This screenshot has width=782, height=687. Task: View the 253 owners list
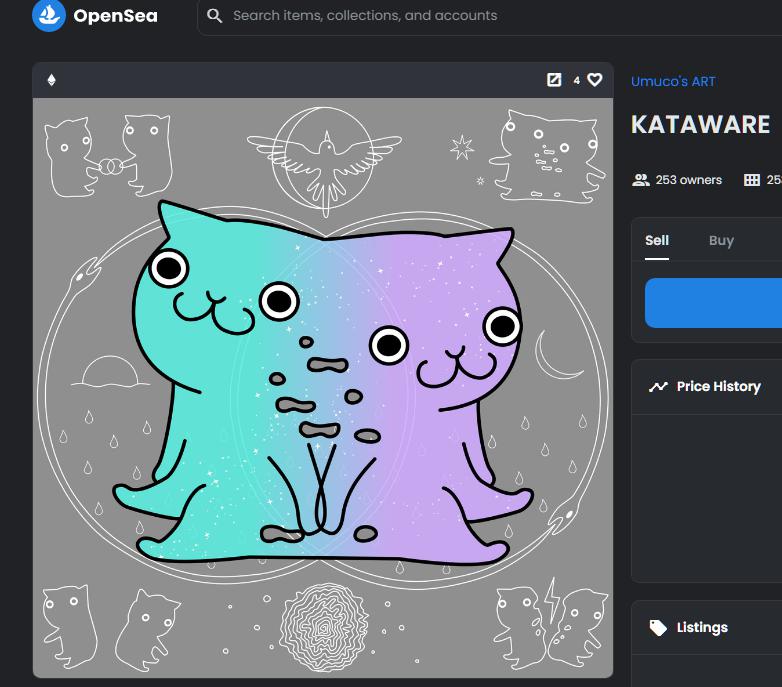click(x=688, y=180)
